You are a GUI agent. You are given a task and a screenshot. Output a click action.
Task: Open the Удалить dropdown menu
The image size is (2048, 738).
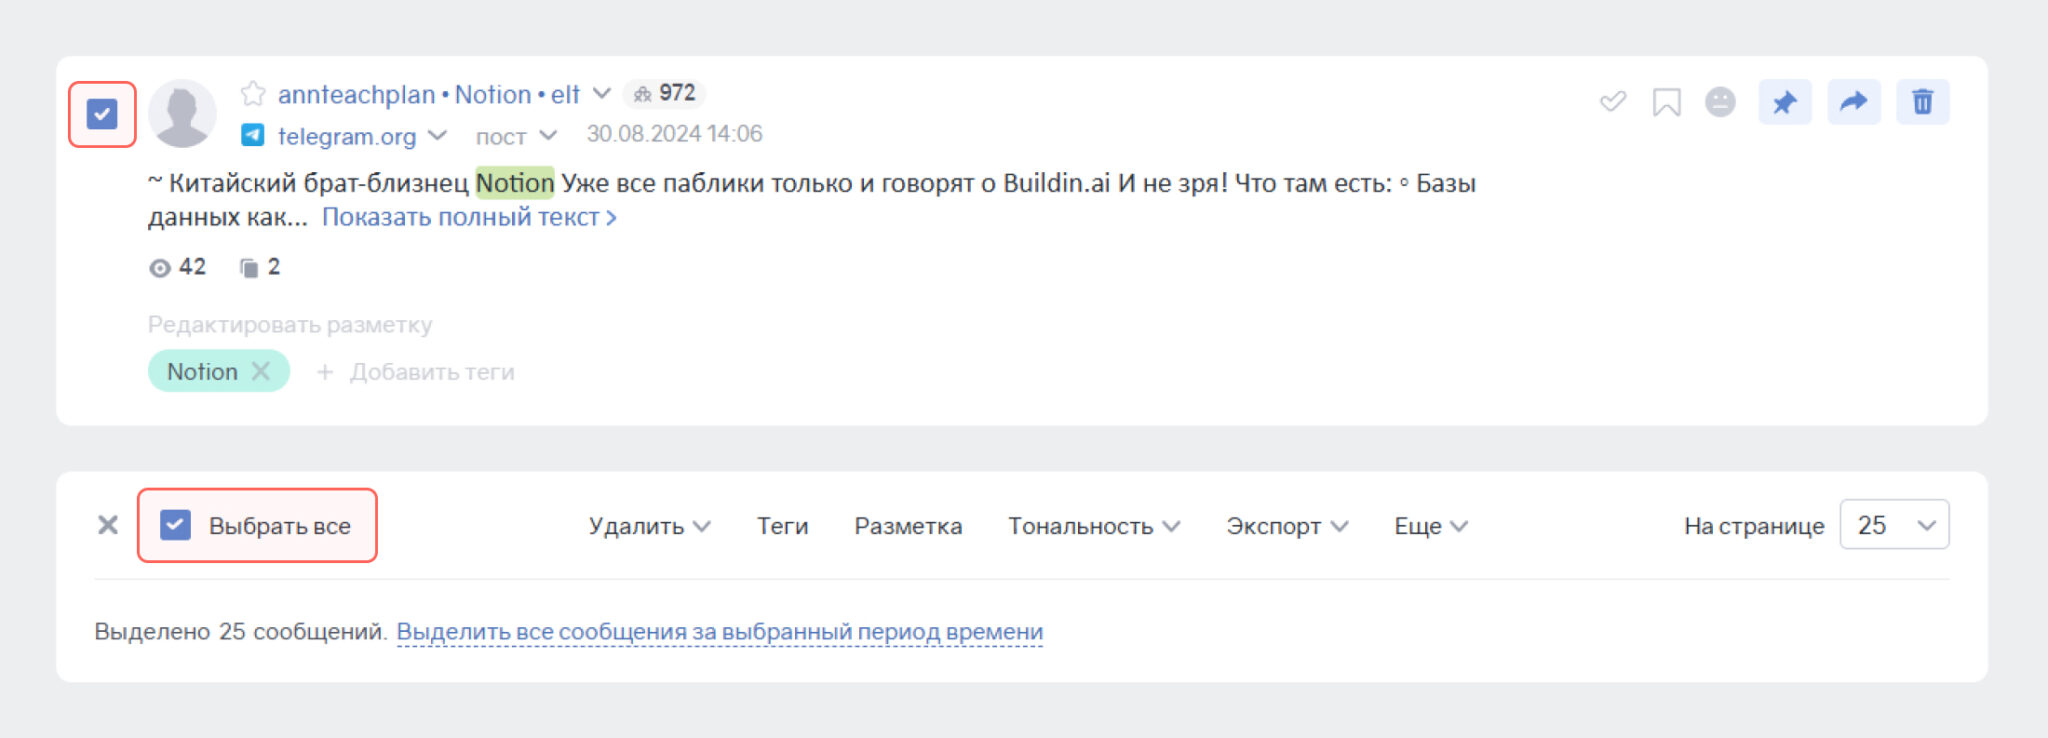coord(649,526)
